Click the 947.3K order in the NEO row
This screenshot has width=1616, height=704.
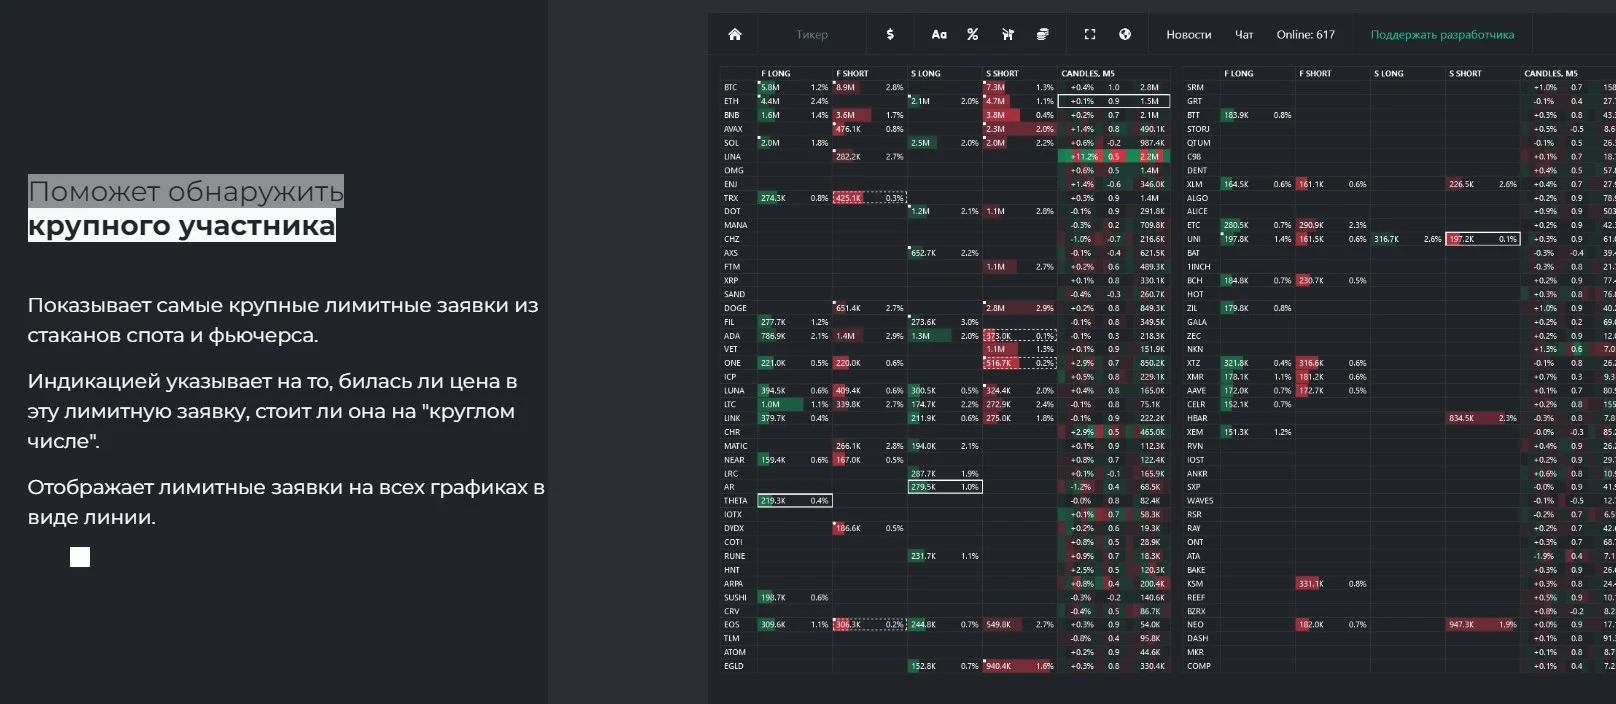click(1483, 625)
